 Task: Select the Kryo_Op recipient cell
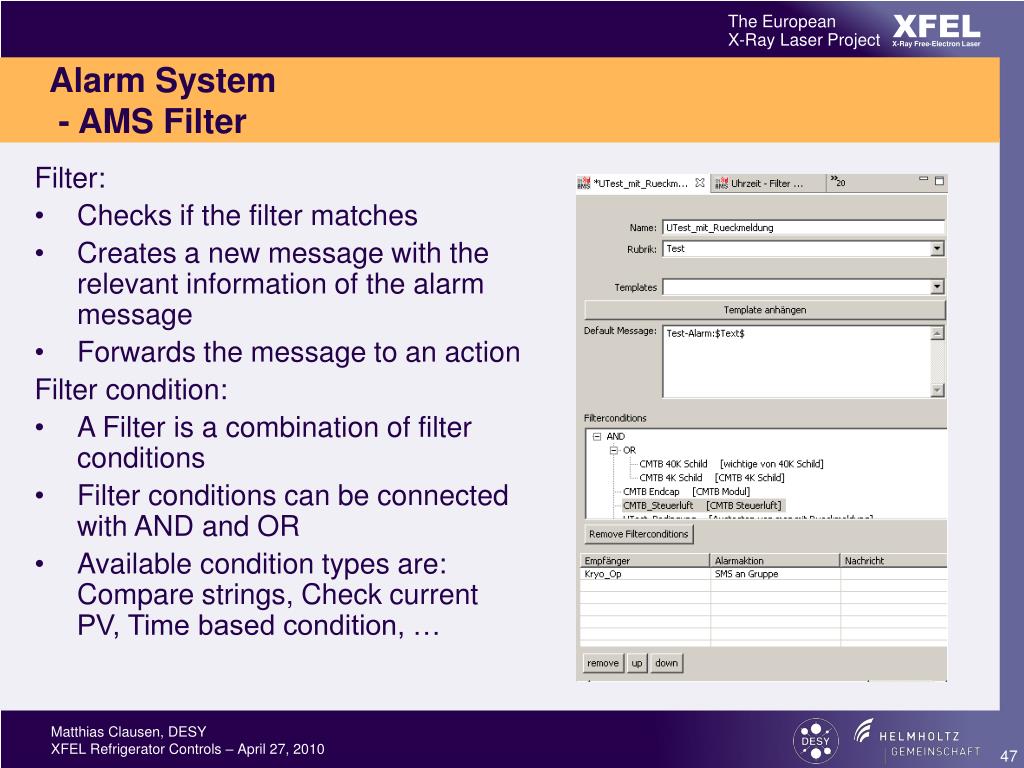pos(644,574)
